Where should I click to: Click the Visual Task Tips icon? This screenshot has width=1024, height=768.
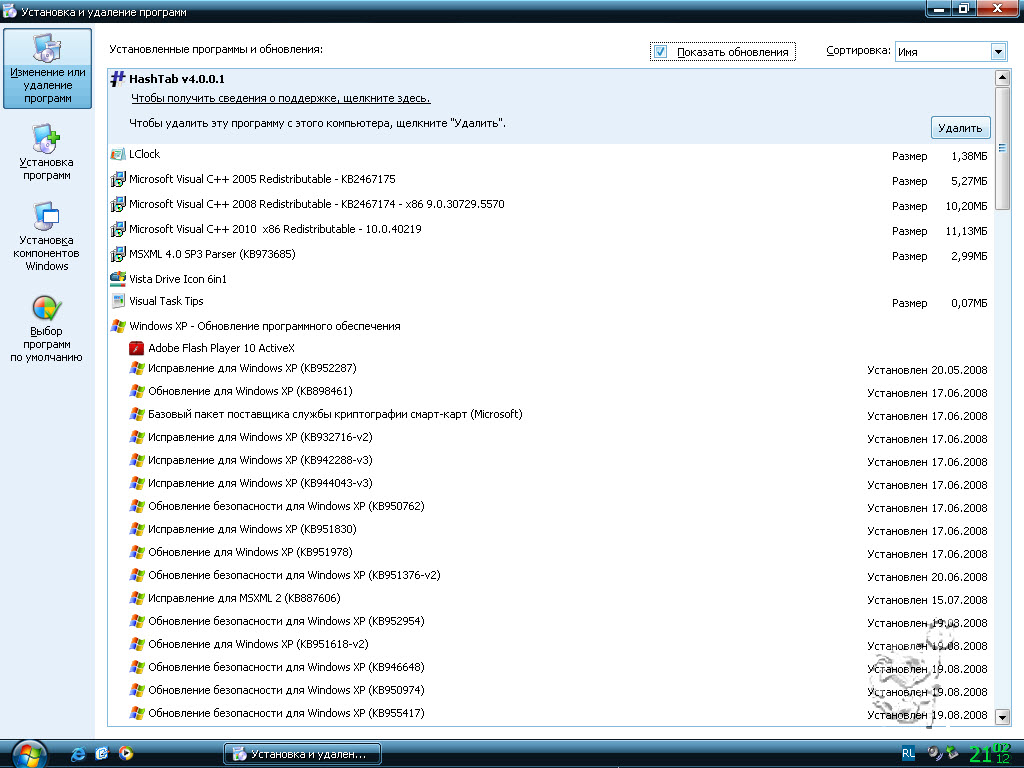point(118,301)
